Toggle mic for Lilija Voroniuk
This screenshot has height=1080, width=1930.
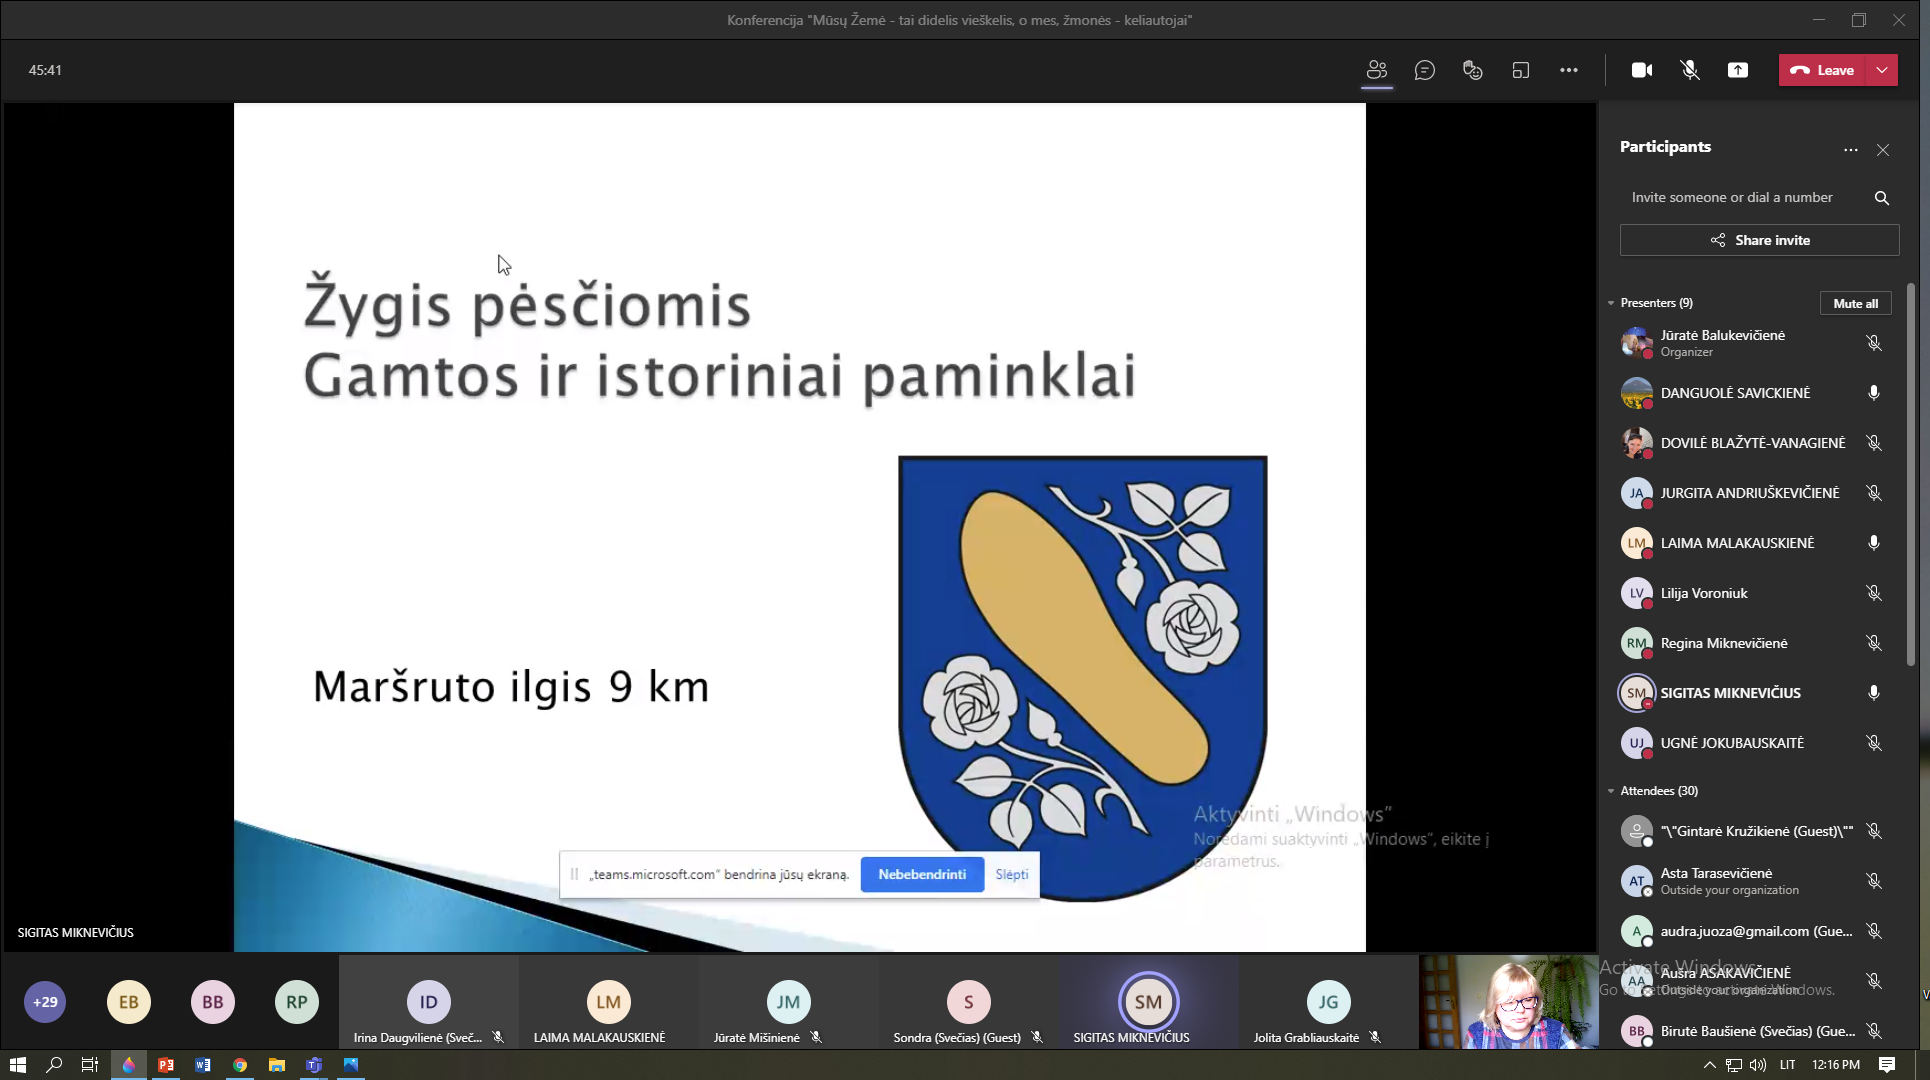(1874, 593)
